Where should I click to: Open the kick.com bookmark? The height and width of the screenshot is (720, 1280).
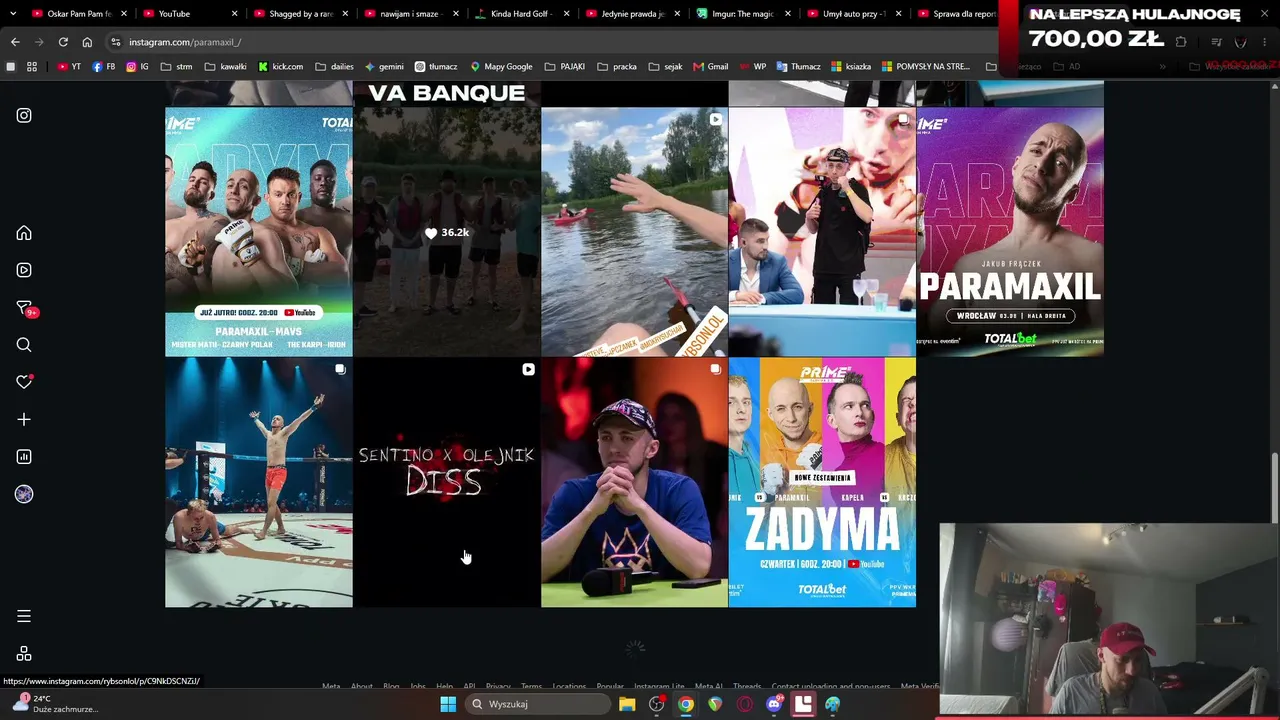coord(280,67)
